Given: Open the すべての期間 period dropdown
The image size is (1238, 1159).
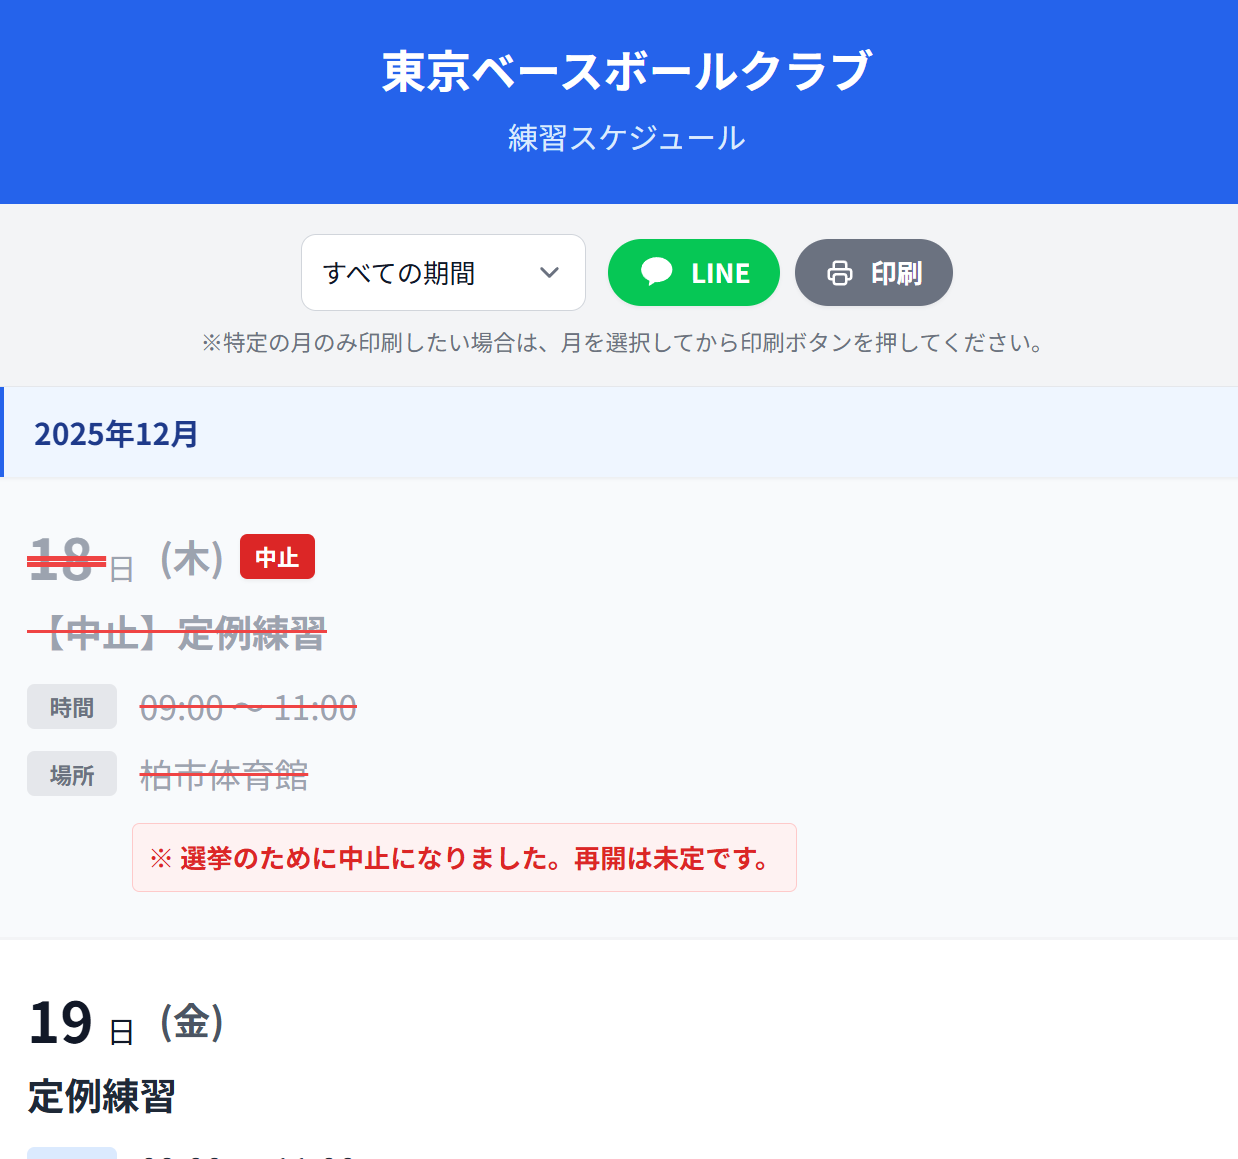Looking at the screenshot, I should tap(442, 273).
